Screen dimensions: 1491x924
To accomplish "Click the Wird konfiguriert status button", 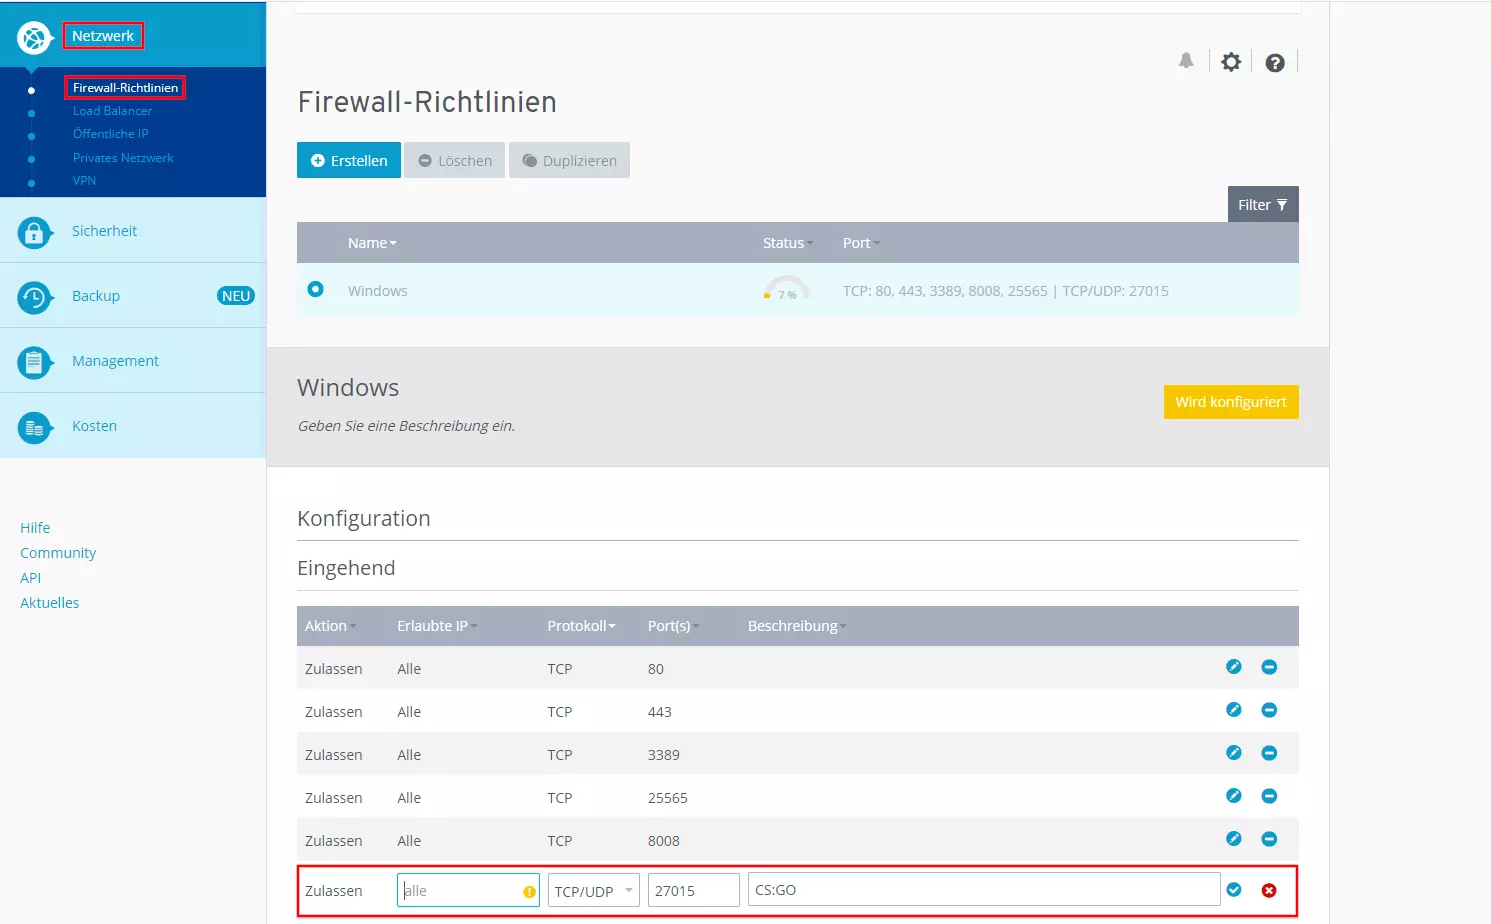I will pyautogui.click(x=1231, y=402).
